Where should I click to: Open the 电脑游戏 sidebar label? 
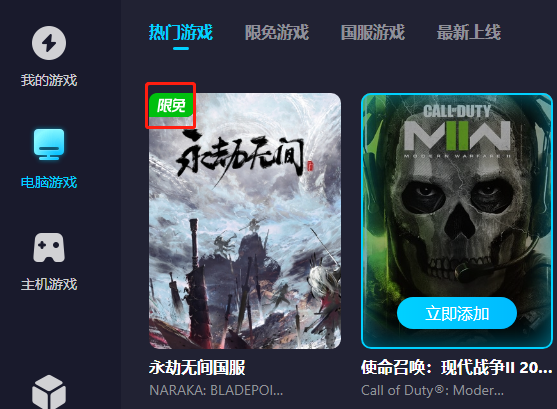(49, 182)
